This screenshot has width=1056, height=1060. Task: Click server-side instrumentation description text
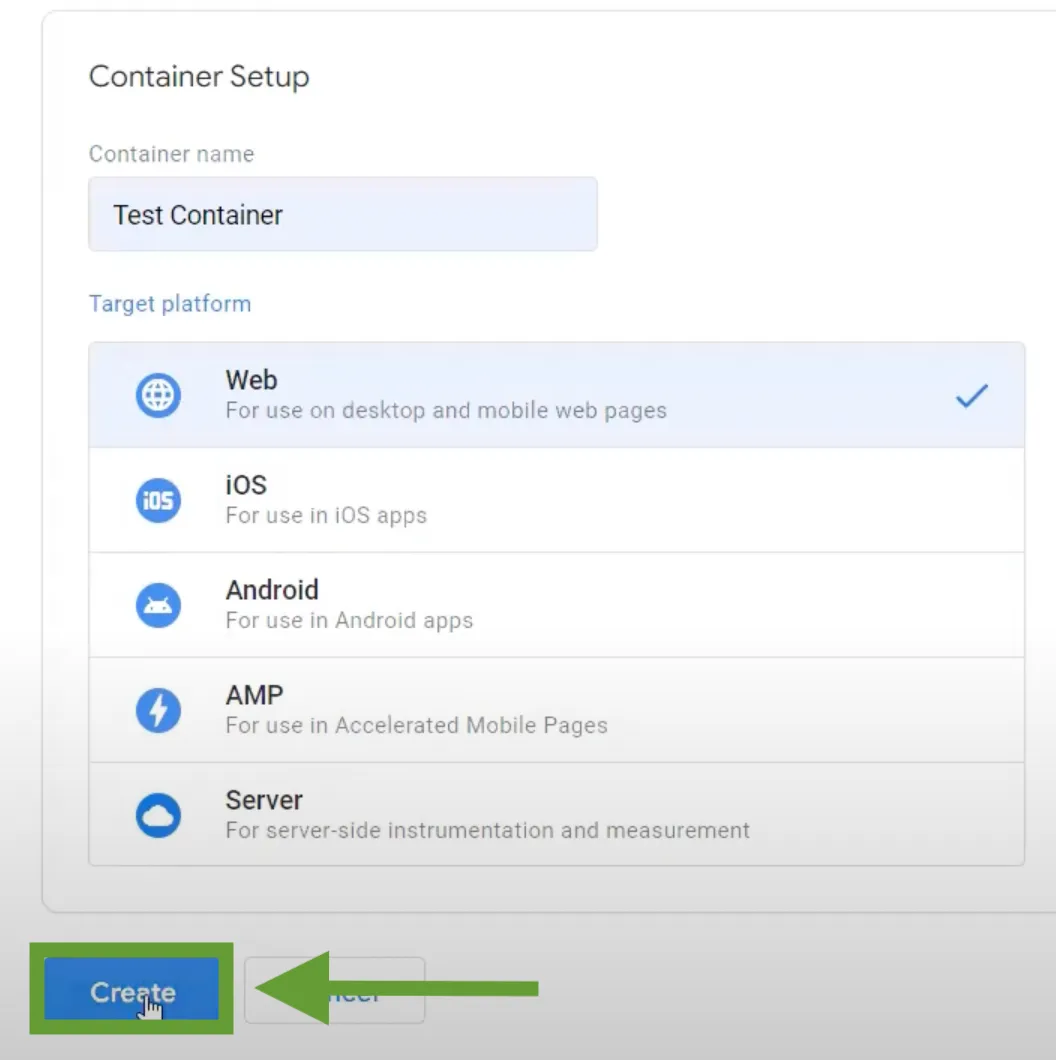click(x=487, y=831)
